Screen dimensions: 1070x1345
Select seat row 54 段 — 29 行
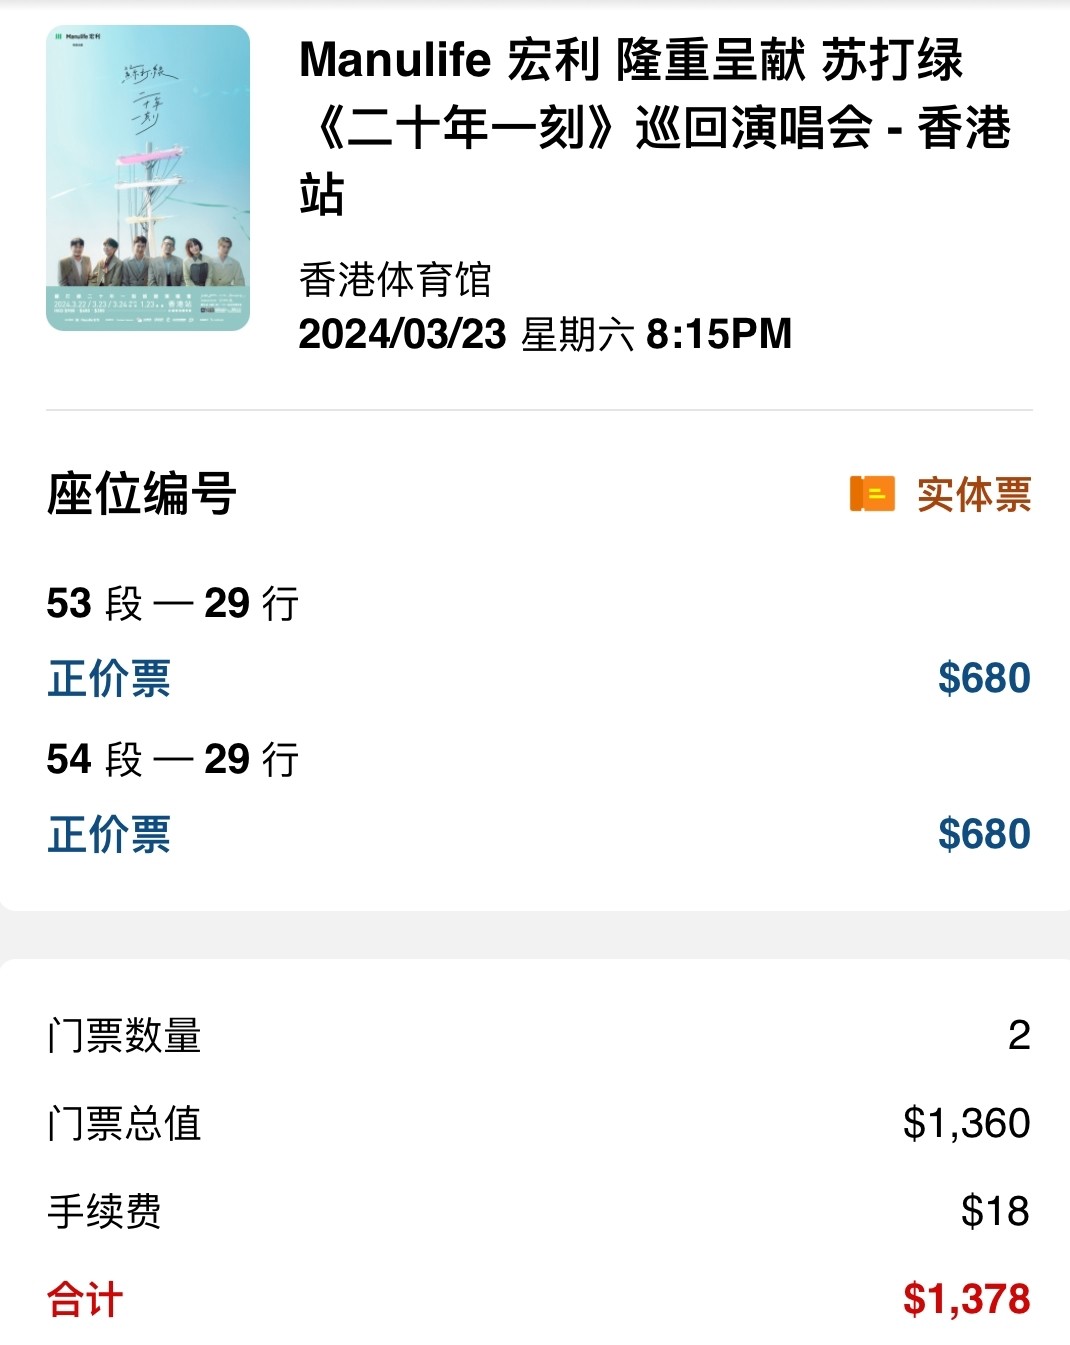coord(173,759)
